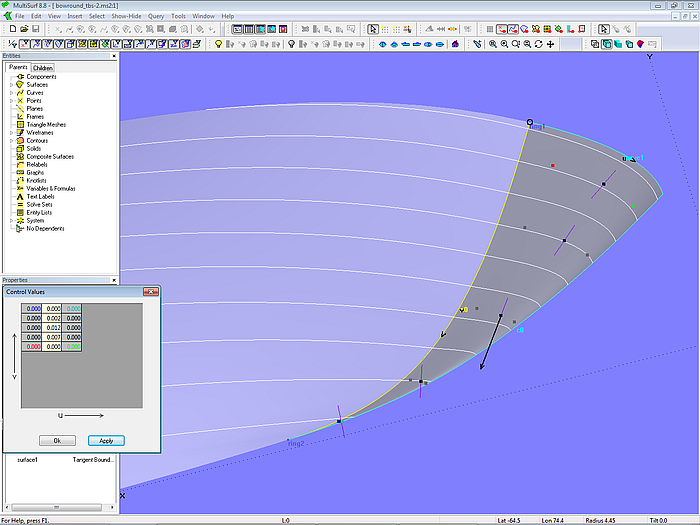Click the 0.012 control value cell
The image size is (700, 525).
point(53,327)
